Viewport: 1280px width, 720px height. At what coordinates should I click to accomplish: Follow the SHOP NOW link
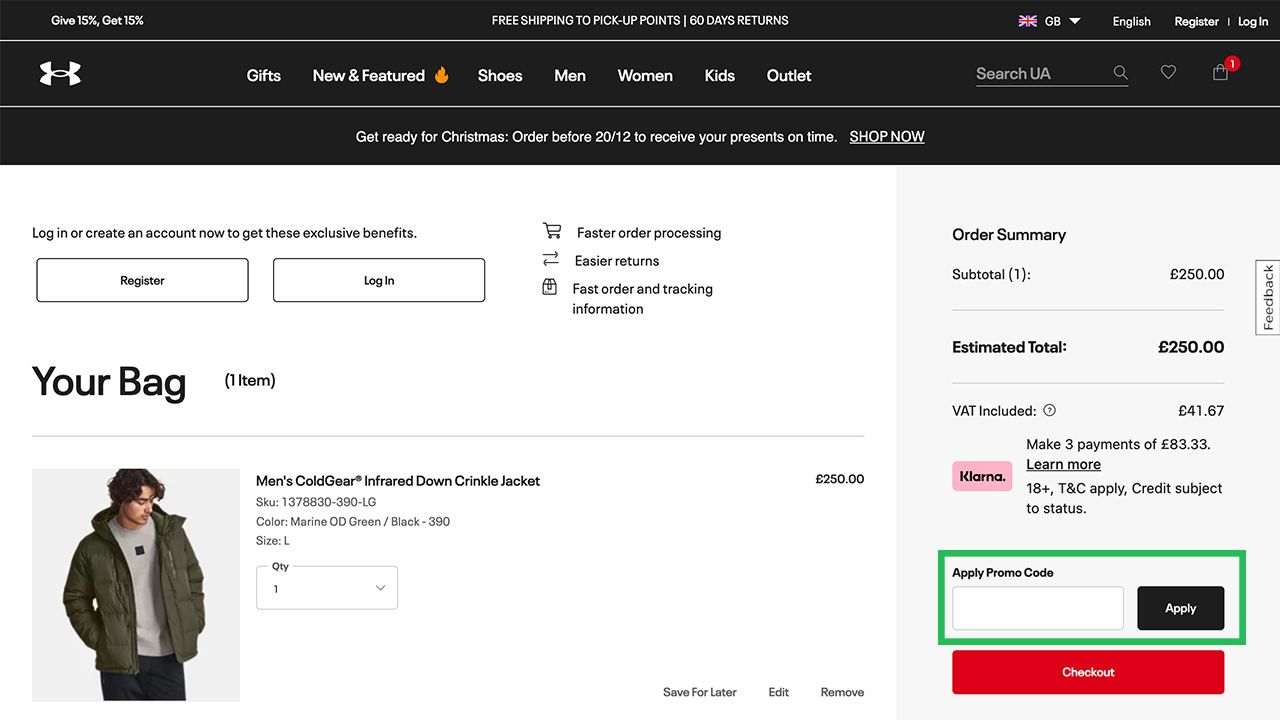click(887, 136)
